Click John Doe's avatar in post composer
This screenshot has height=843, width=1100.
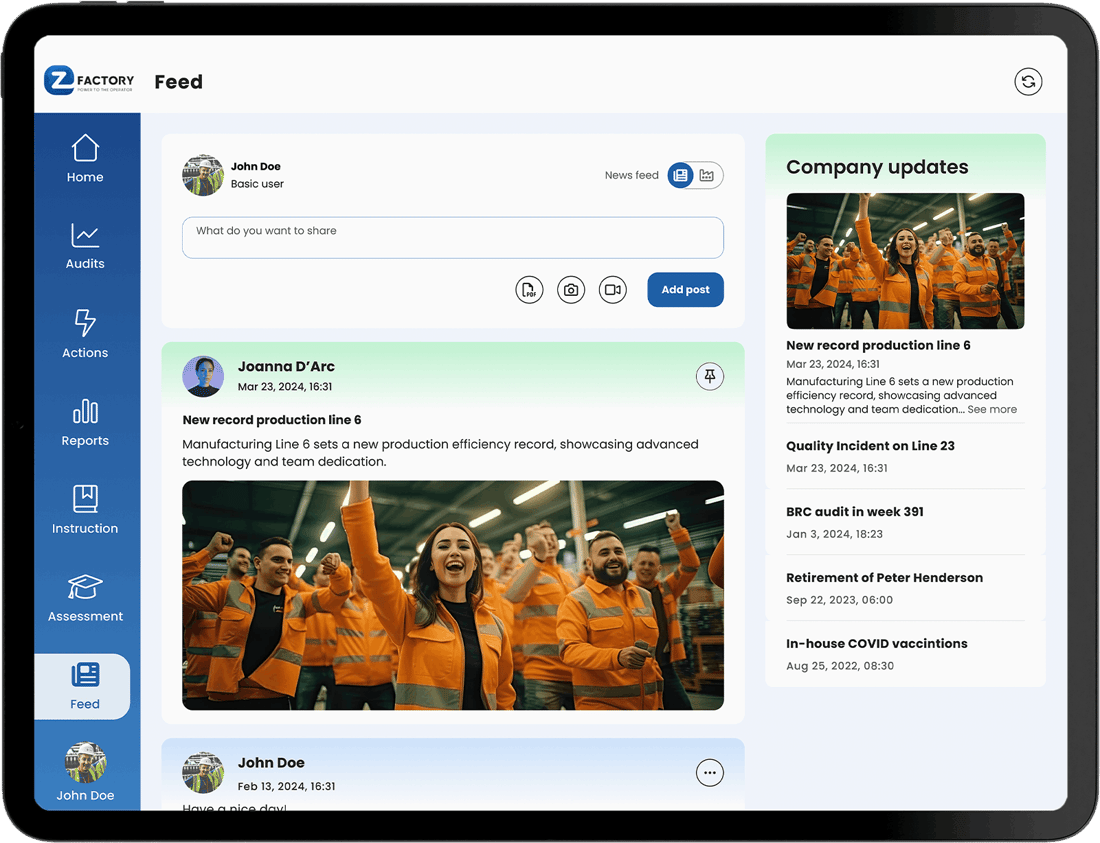coord(203,175)
